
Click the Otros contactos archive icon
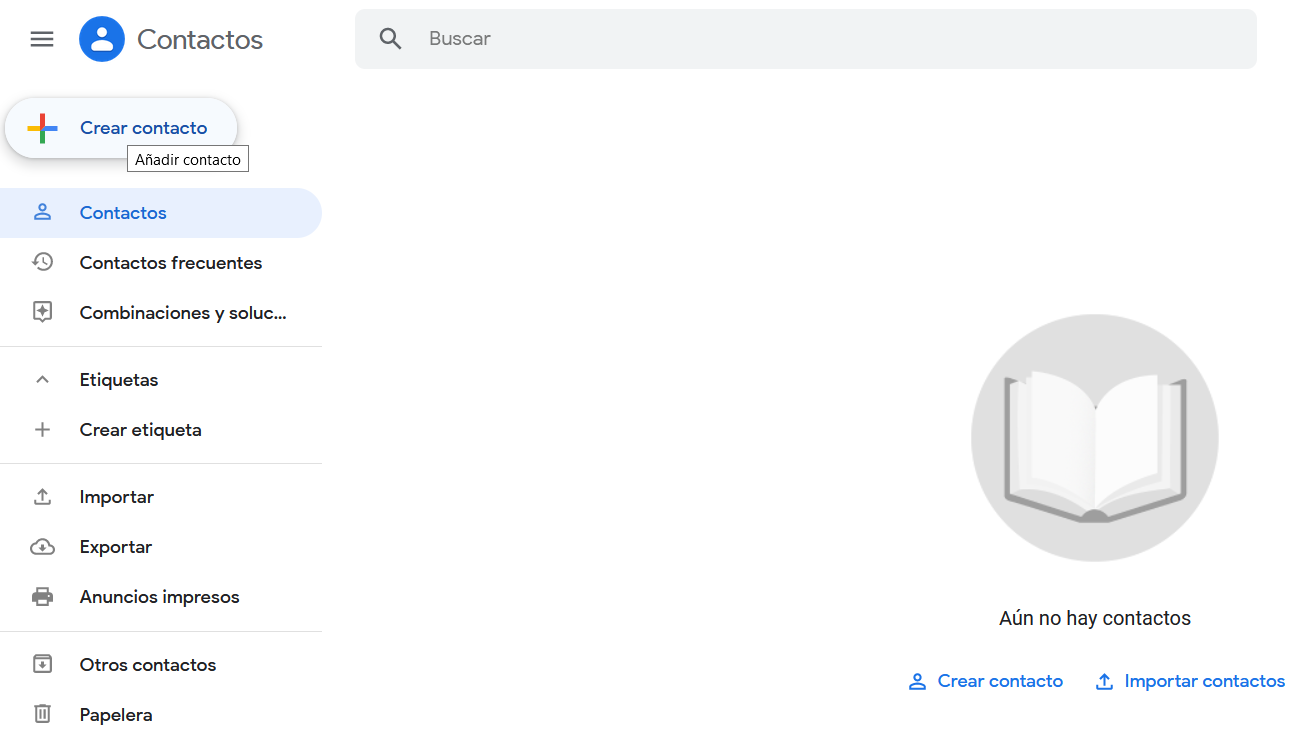coord(42,664)
